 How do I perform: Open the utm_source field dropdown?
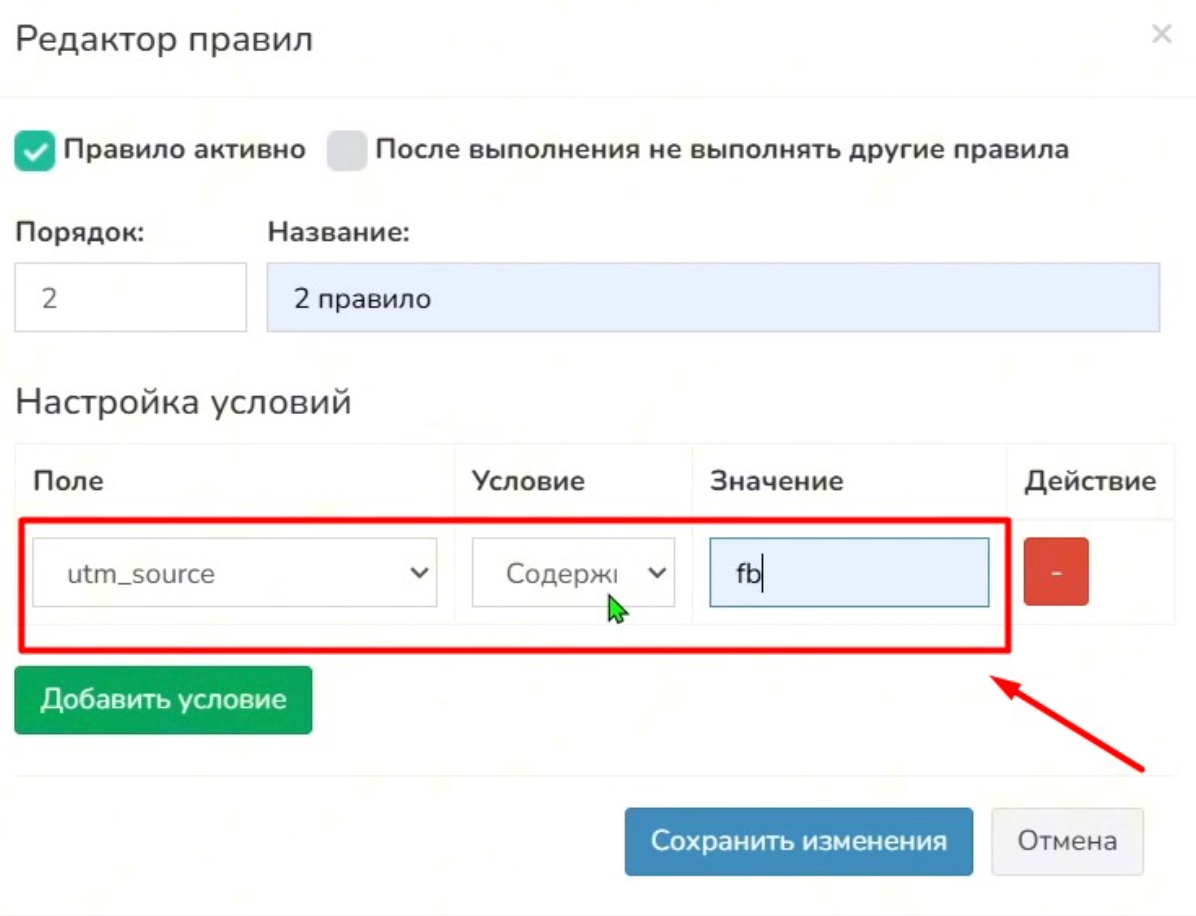(234, 573)
